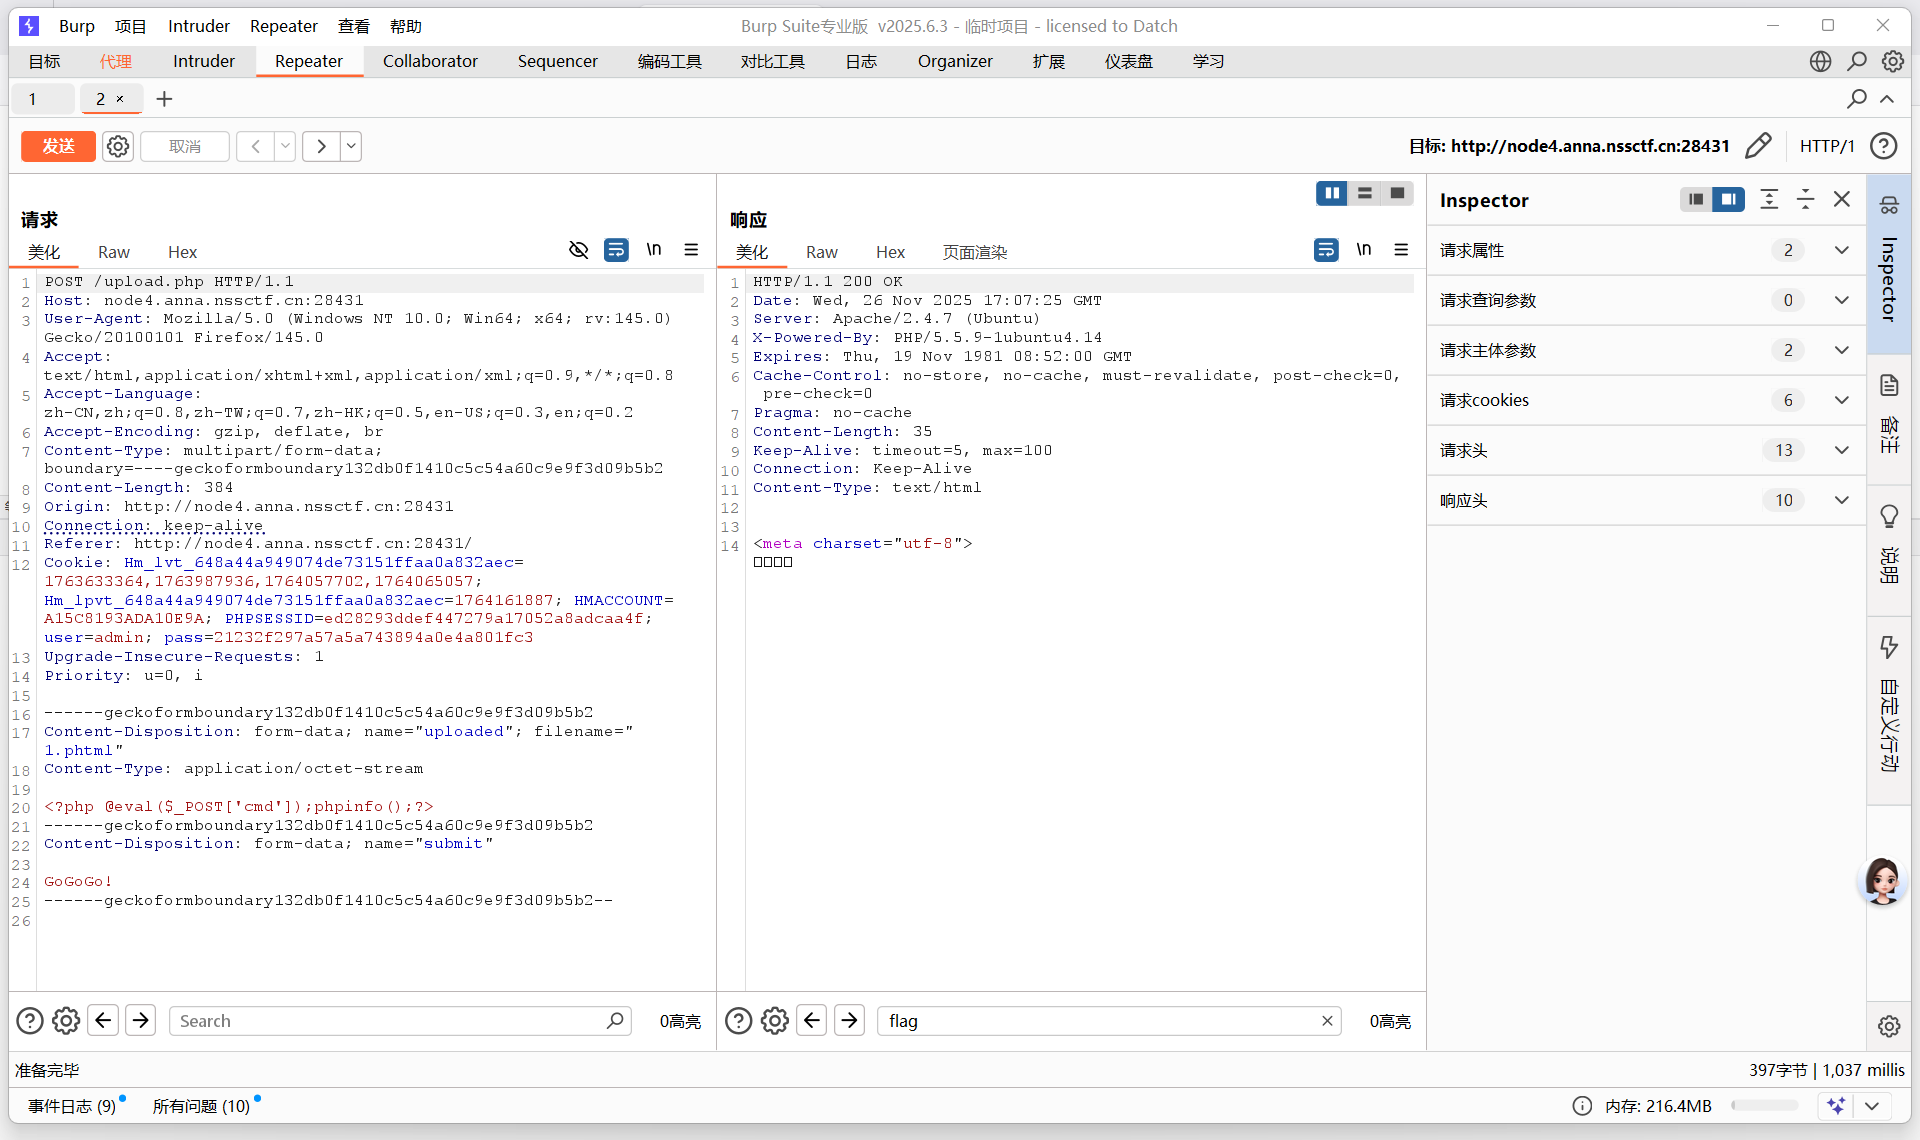Open response panel hamburger menu icon
Image resolution: width=1920 pixels, height=1140 pixels.
point(1401,250)
